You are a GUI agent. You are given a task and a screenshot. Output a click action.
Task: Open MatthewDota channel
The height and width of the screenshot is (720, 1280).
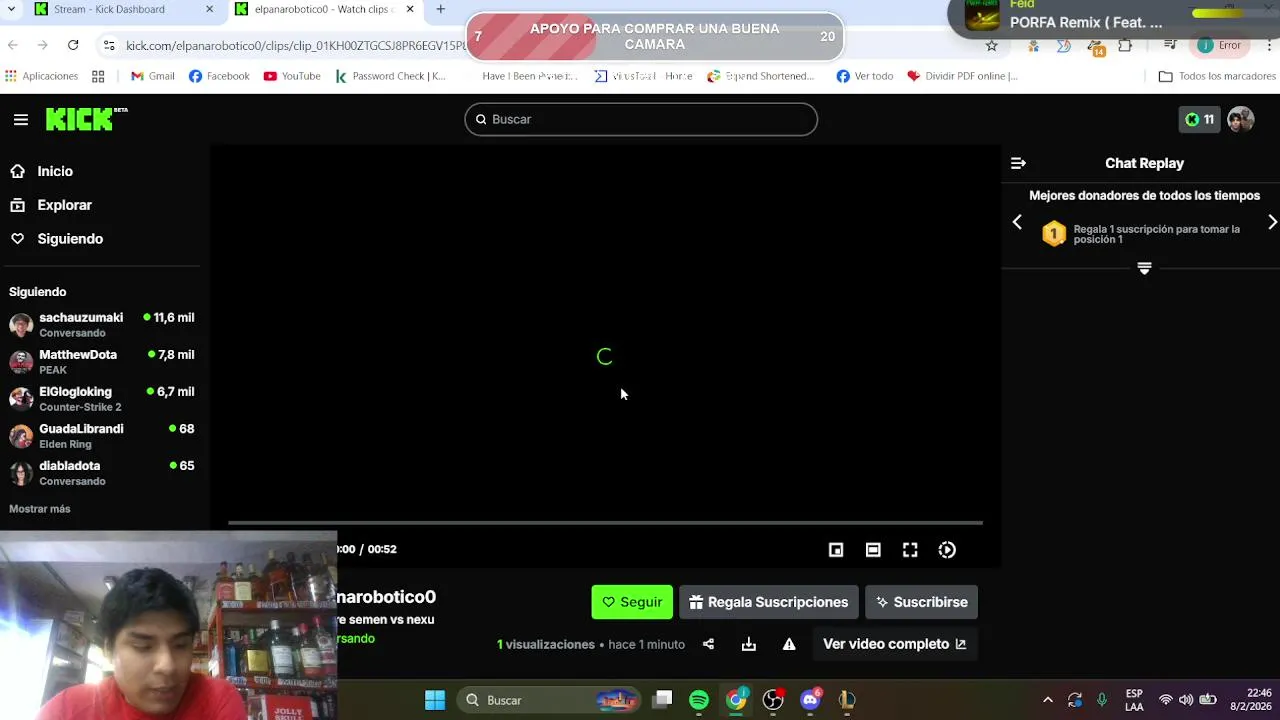point(102,362)
